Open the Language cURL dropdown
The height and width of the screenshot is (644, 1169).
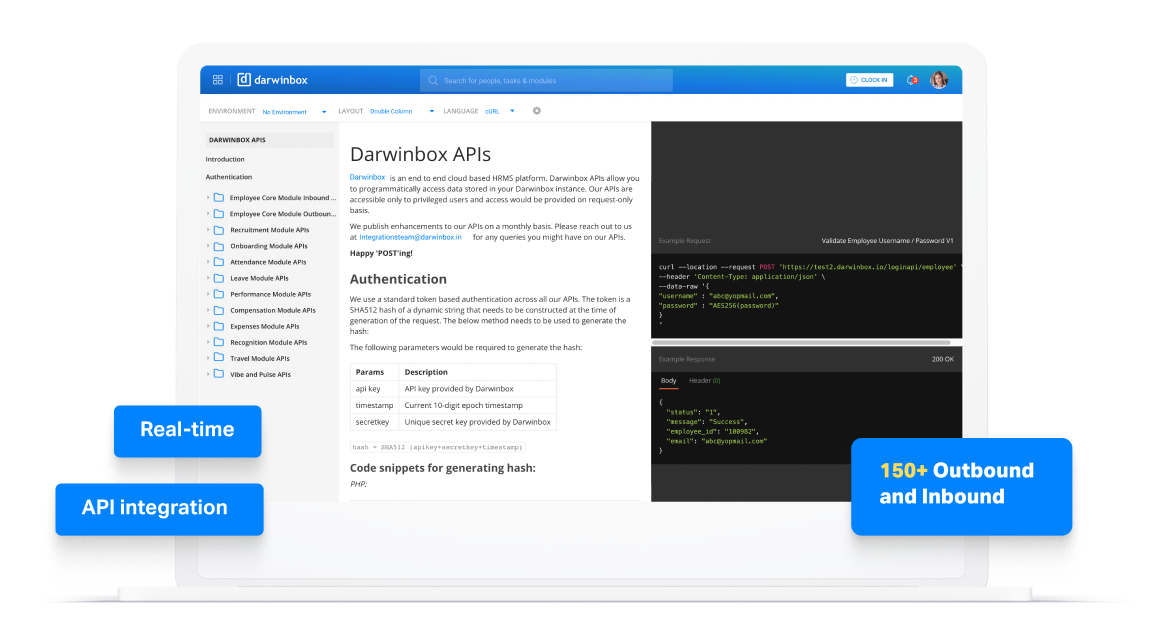(500, 112)
